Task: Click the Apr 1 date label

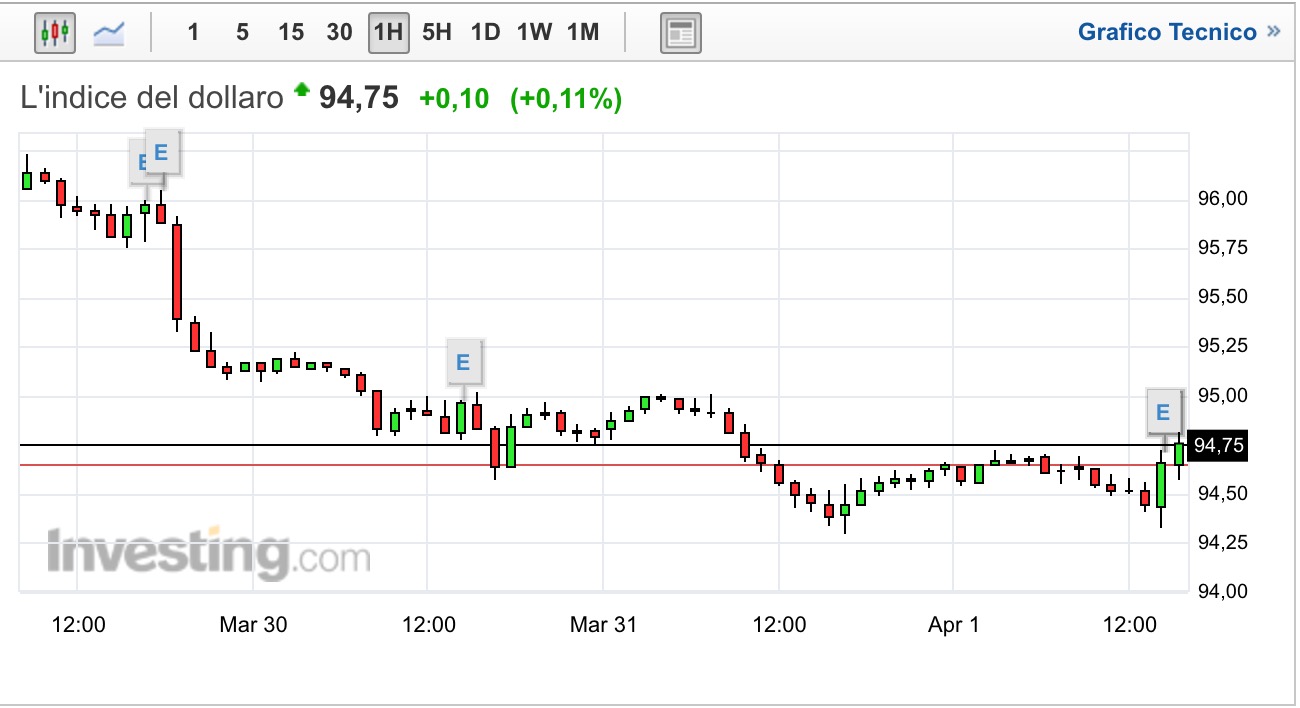Action: [x=953, y=625]
